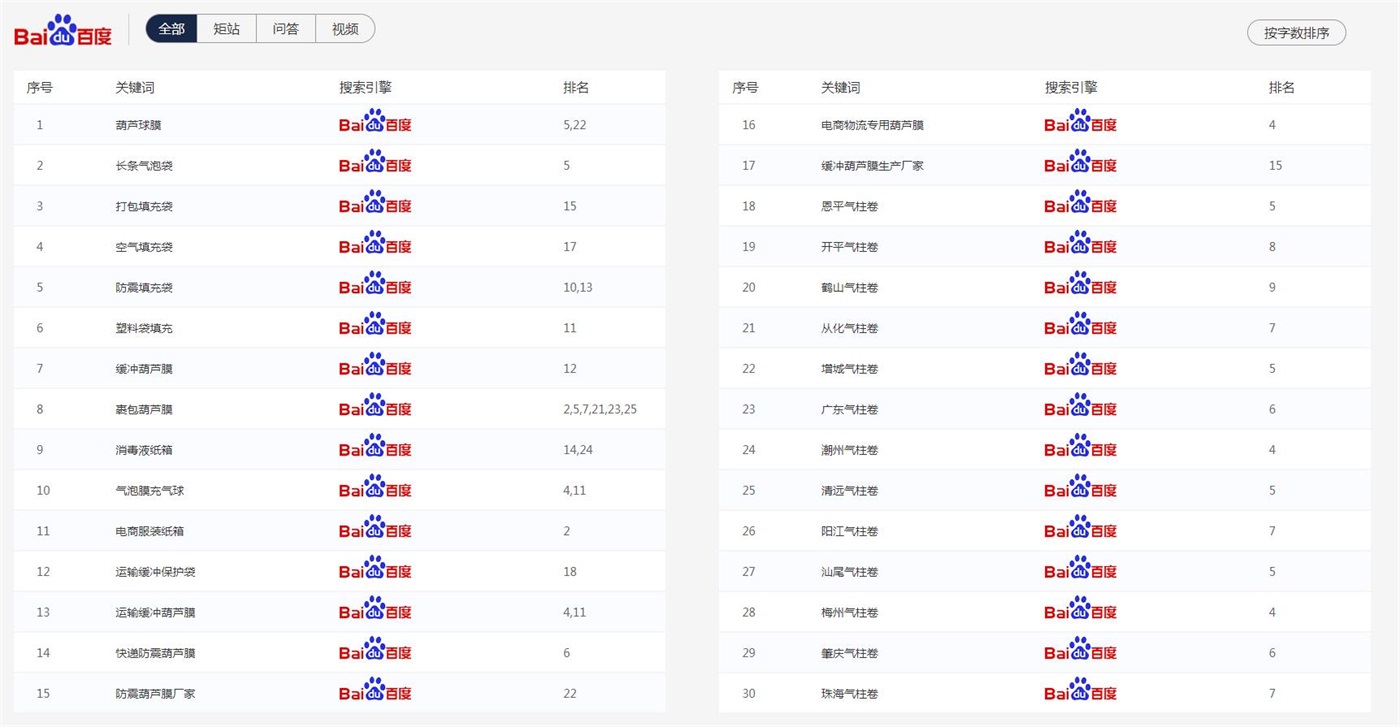The image size is (1400, 727).
Task: Click the keyword 长条气泡袋
Action: pyautogui.click(x=144, y=166)
